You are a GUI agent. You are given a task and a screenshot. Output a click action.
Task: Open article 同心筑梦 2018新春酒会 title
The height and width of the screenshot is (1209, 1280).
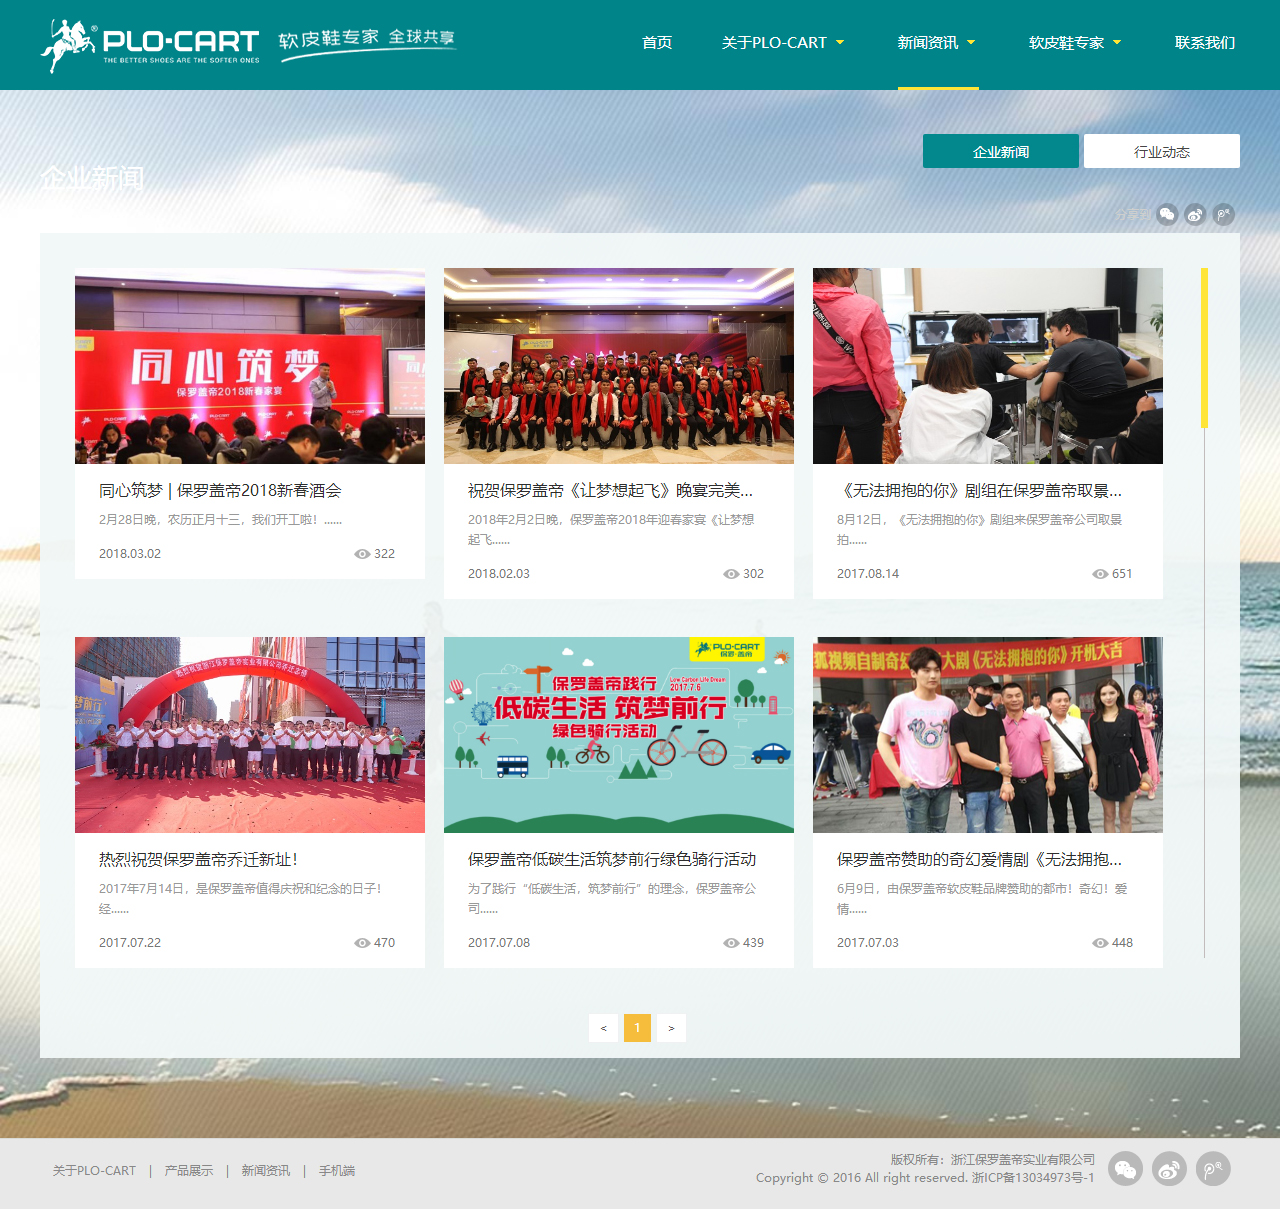coord(220,490)
